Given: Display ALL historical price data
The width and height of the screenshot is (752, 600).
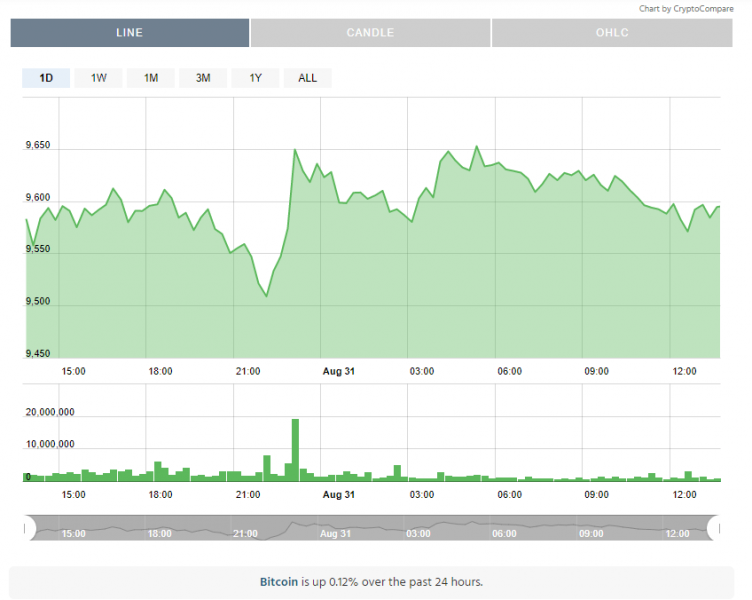Looking at the screenshot, I should pyautogui.click(x=307, y=78).
